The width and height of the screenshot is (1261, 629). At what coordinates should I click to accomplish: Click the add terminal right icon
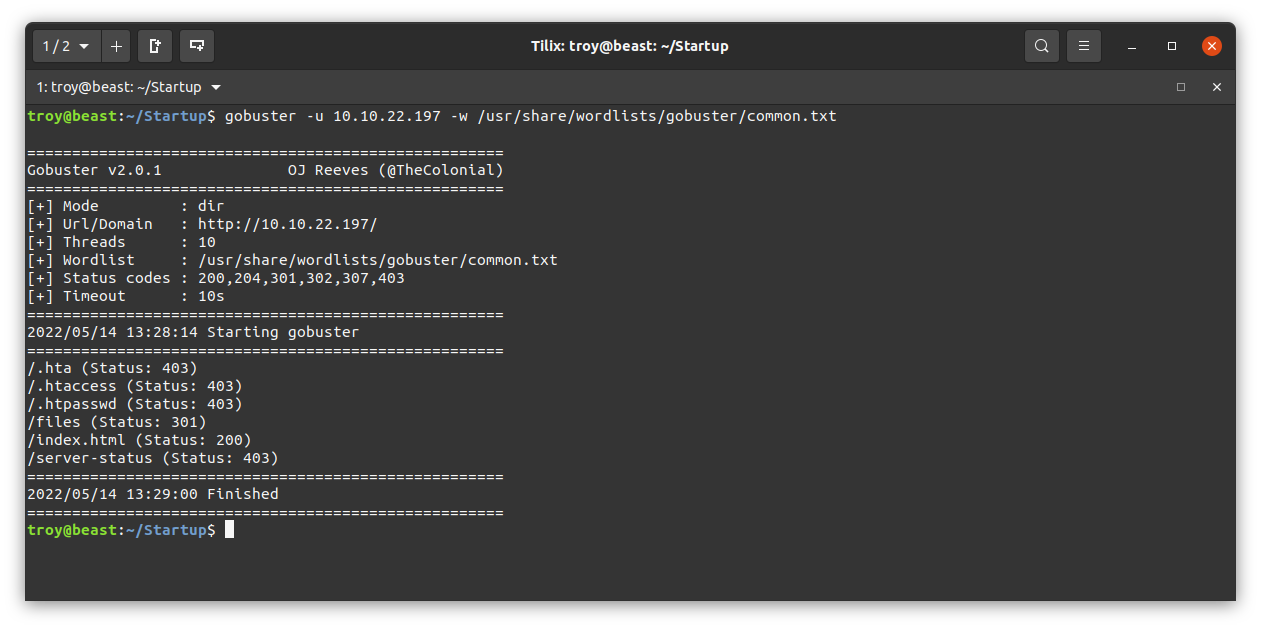click(155, 46)
